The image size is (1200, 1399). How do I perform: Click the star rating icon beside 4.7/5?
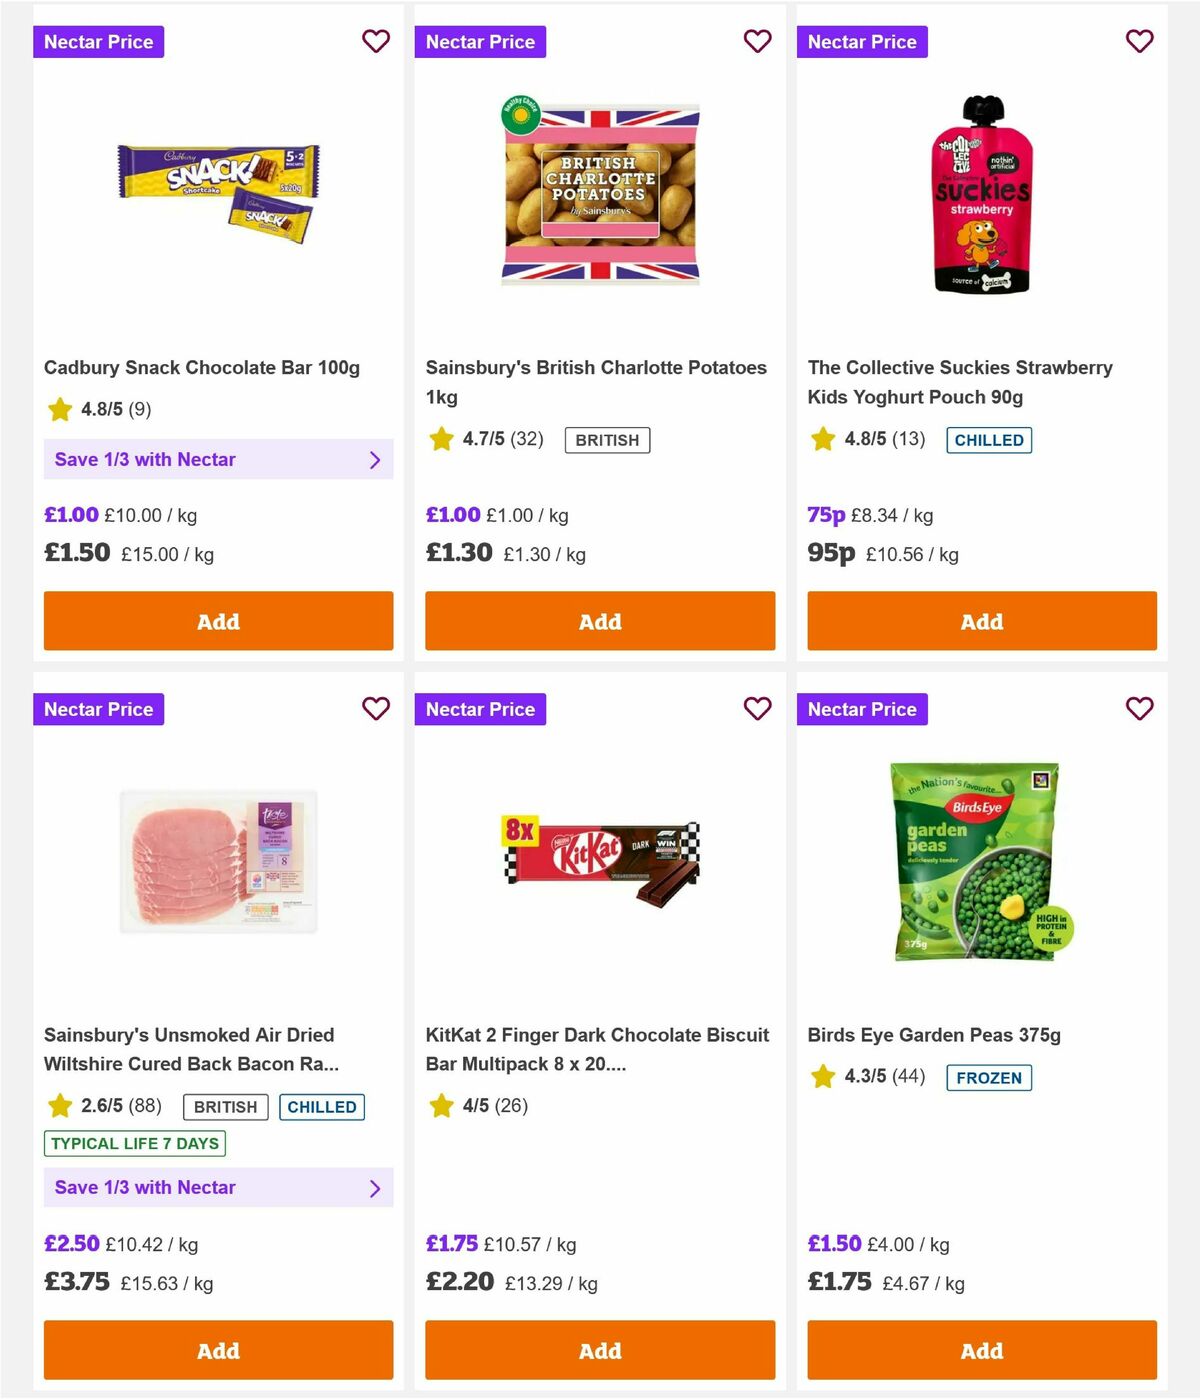[x=441, y=439]
